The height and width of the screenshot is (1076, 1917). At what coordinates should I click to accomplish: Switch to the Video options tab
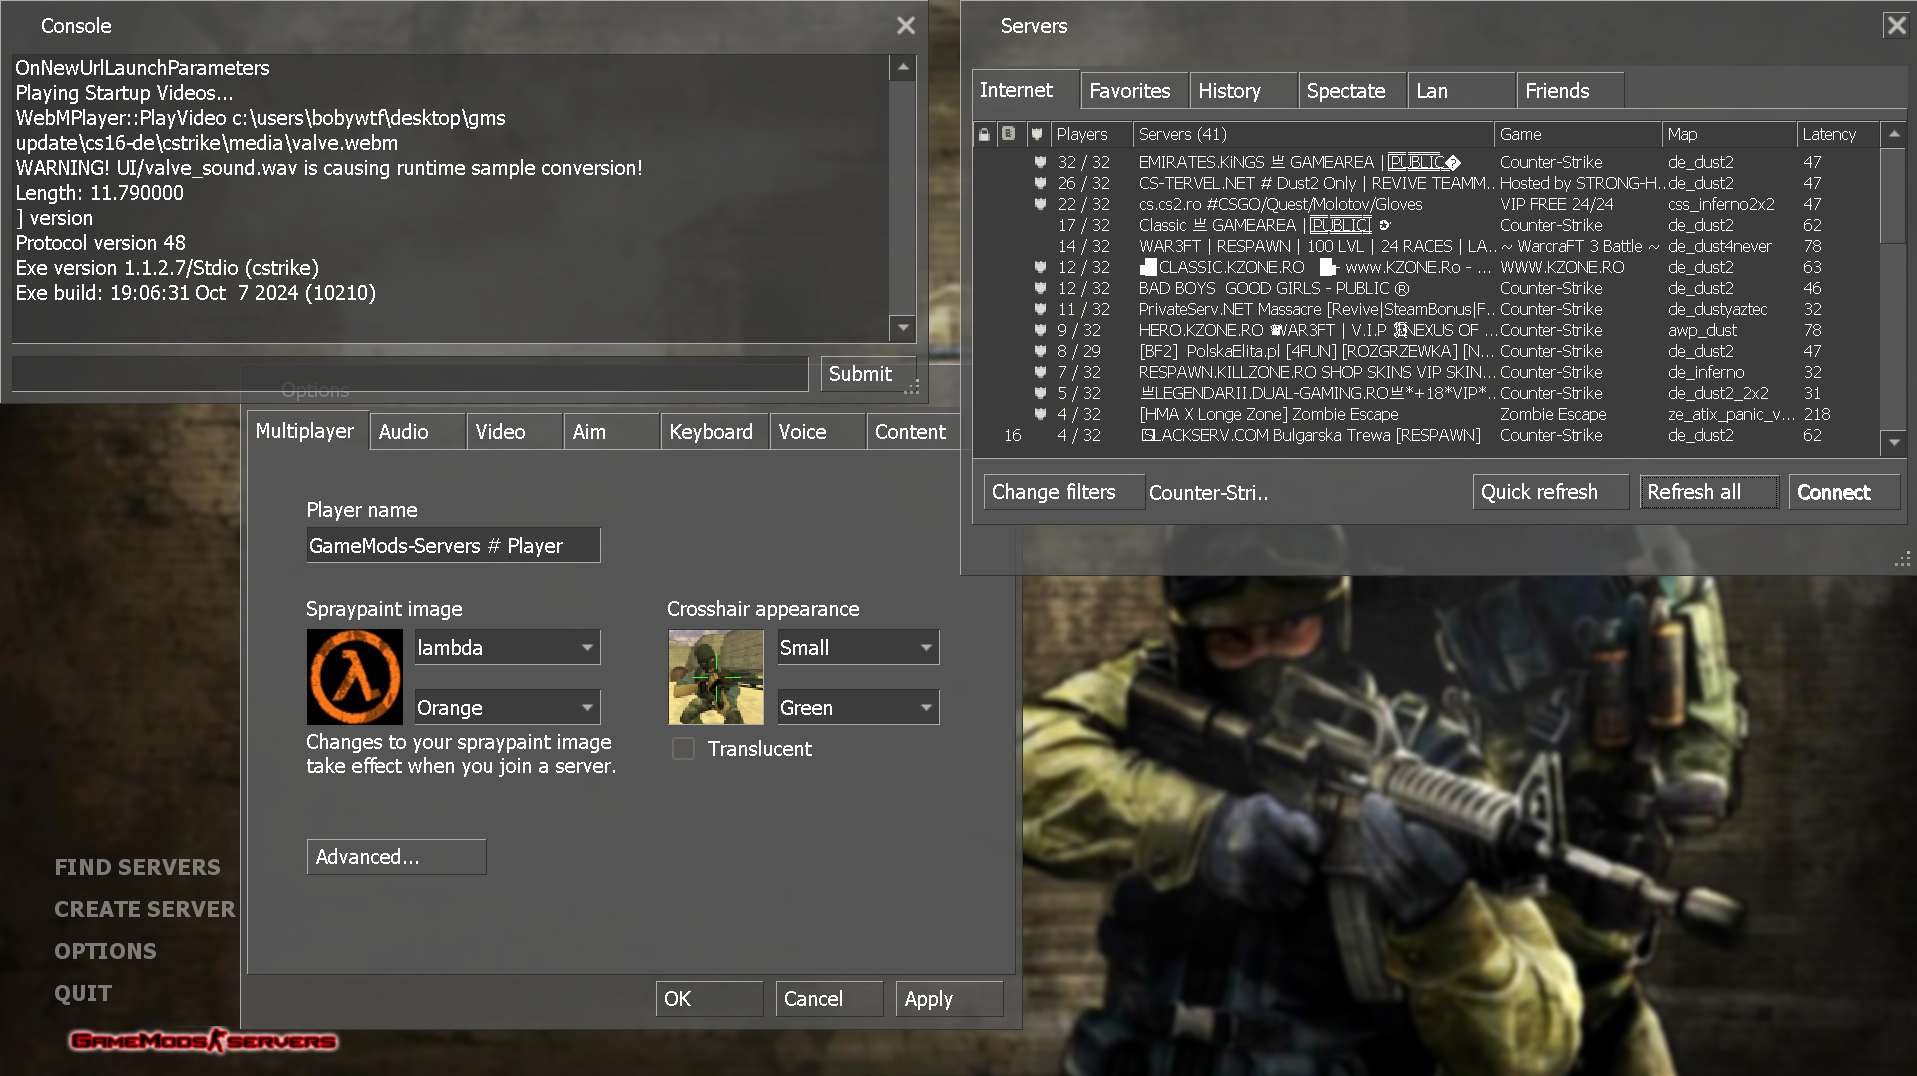point(515,432)
